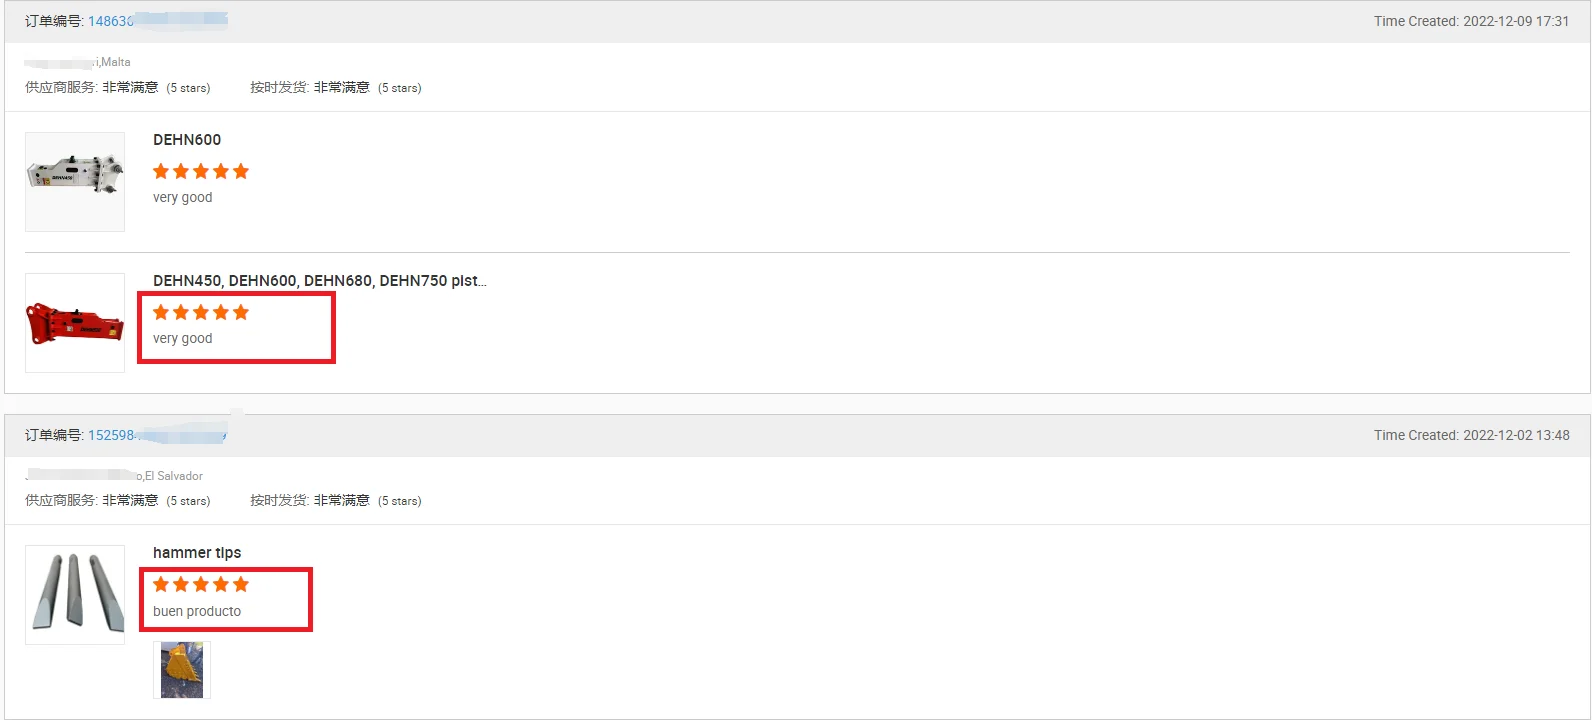This screenshot has height=720, width=1592.
Task: Click the hammer tips product name
Action: pyautogui.click(x=197, y=553)
